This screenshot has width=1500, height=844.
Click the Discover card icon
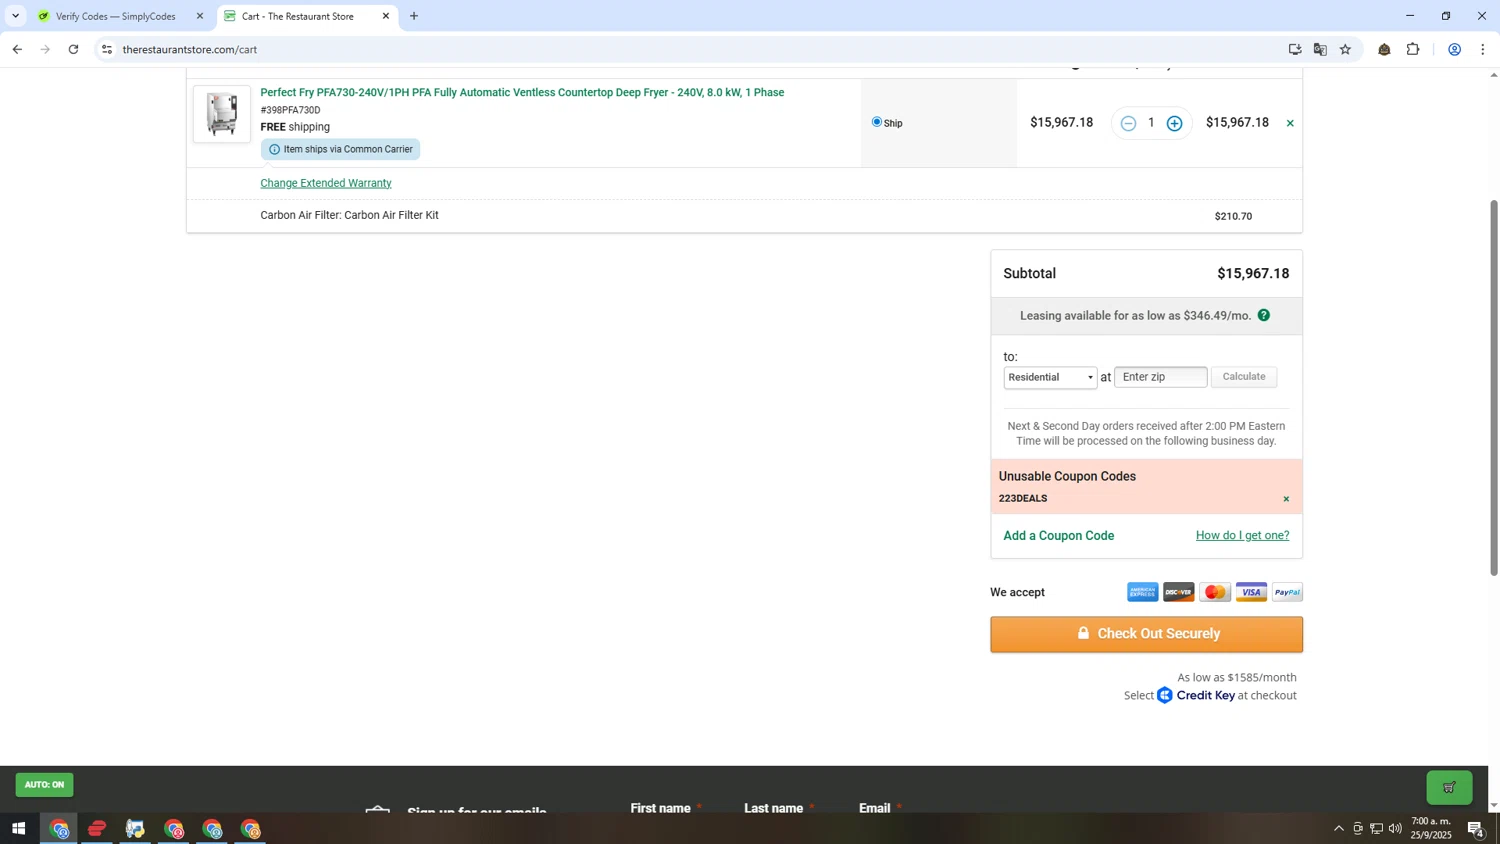pos(1178,592)
